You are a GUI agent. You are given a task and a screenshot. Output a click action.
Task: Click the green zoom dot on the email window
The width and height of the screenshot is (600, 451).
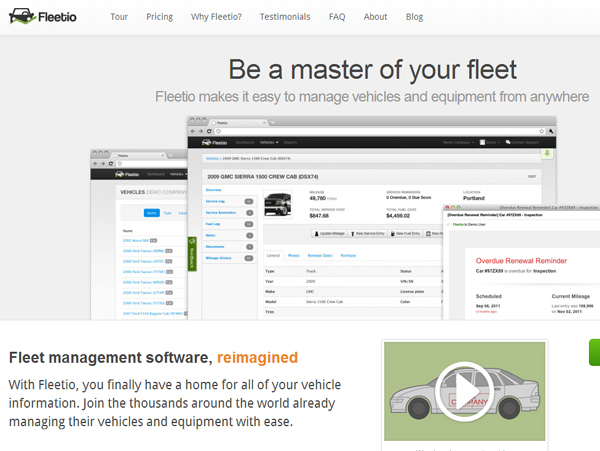459,208
